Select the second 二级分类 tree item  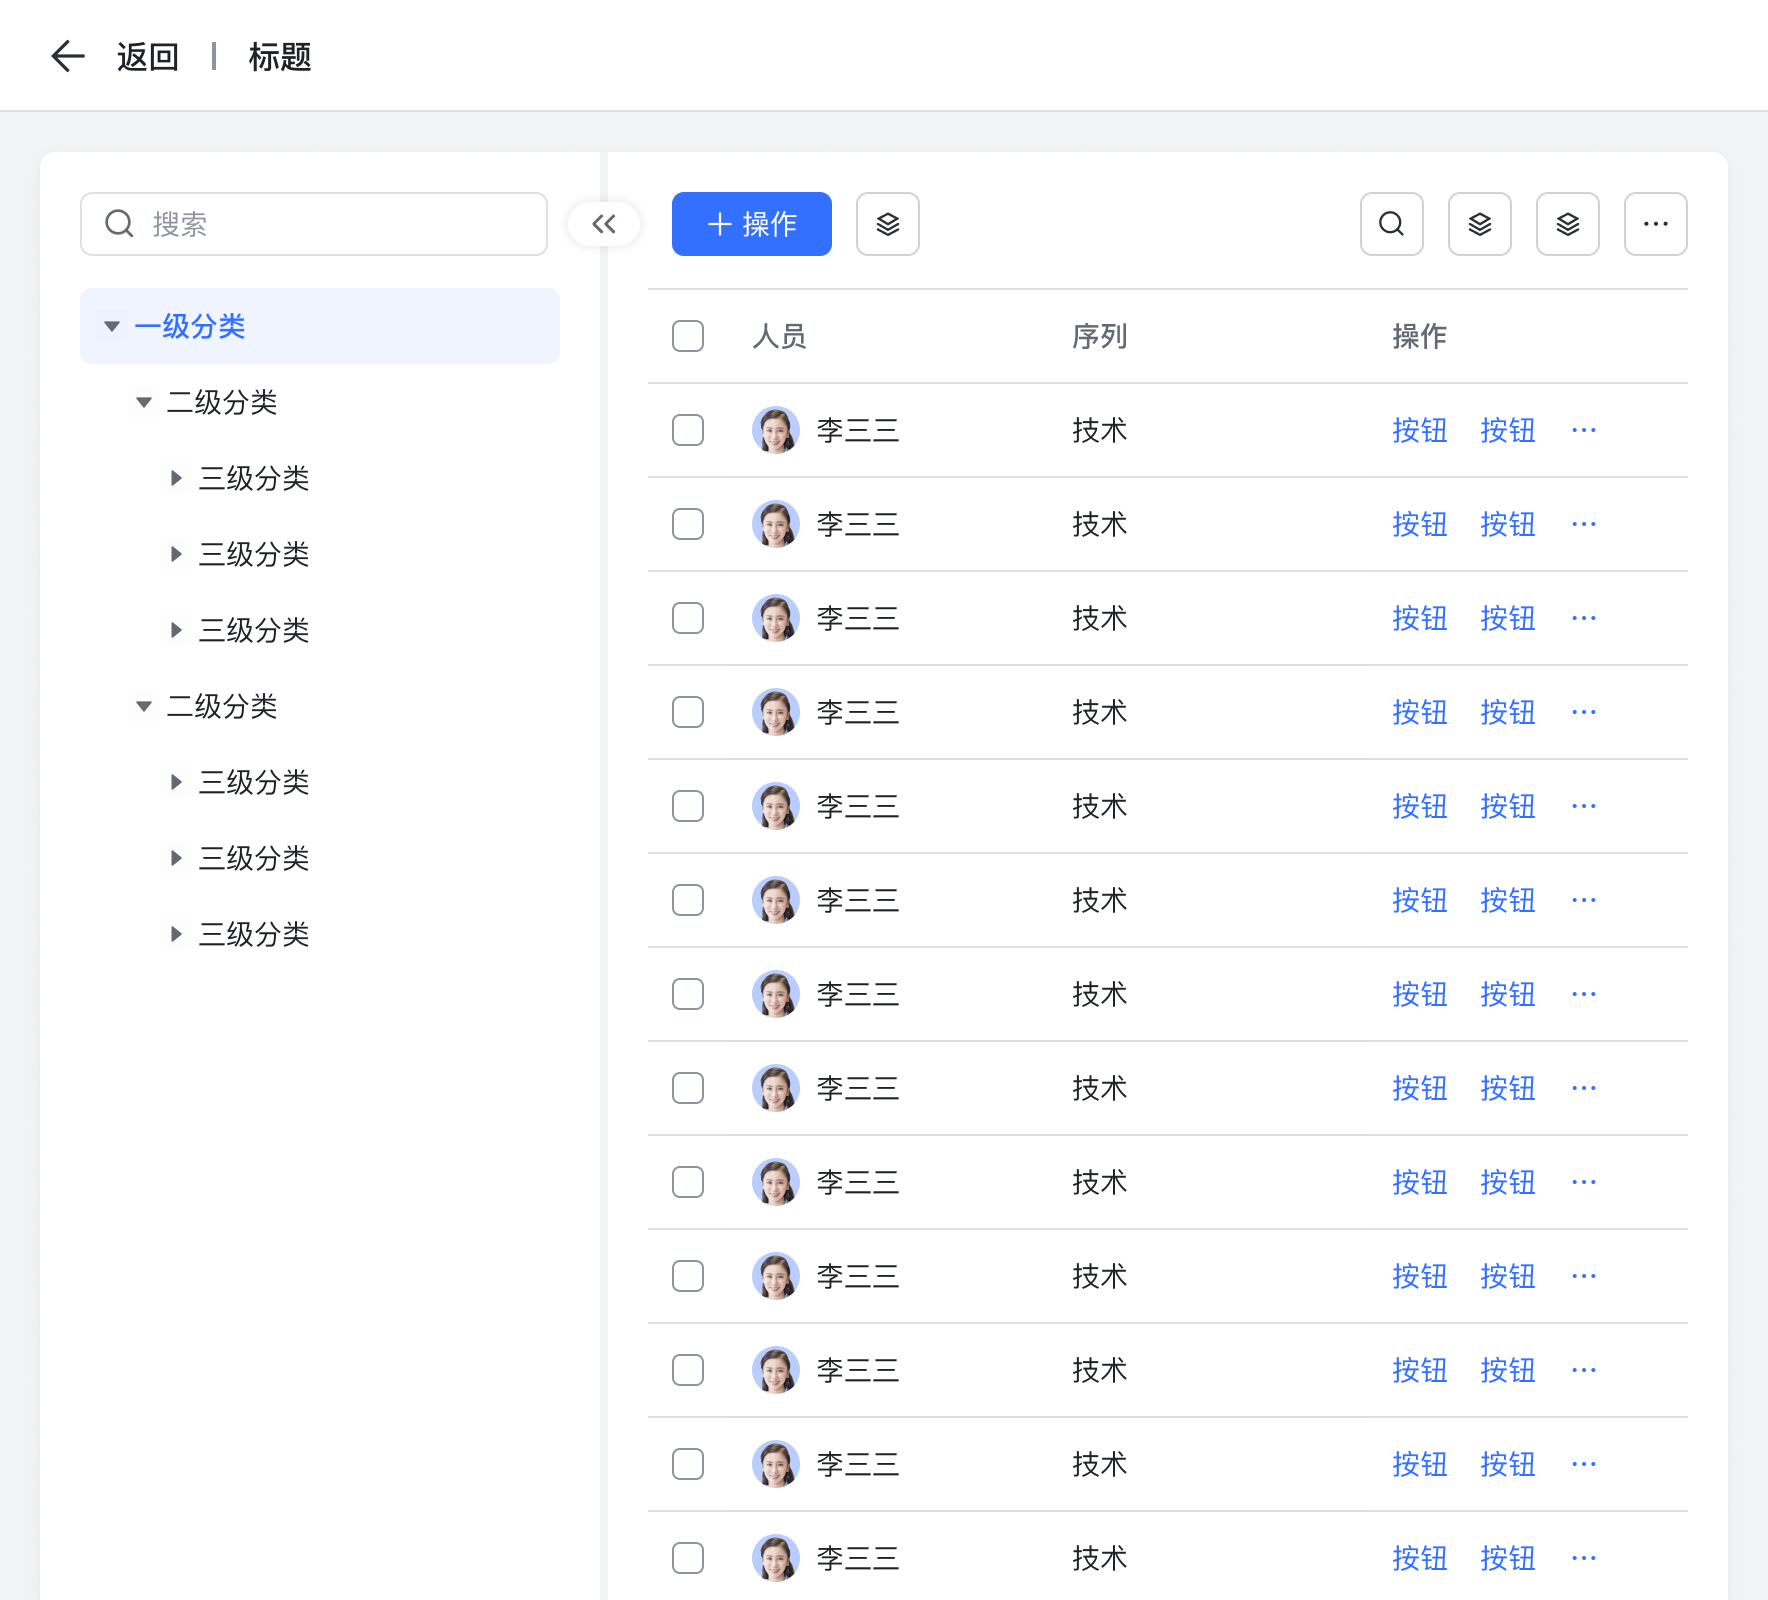point(222,706)
